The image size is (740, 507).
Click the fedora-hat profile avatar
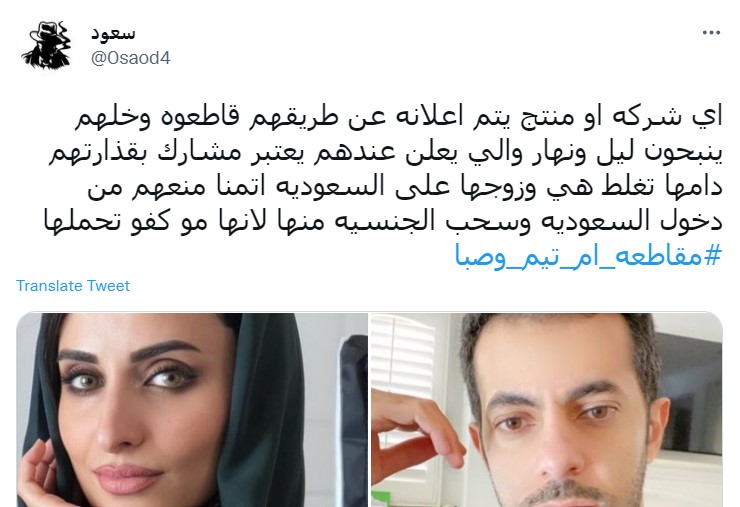pyautogui.click(x=46, y=45)
